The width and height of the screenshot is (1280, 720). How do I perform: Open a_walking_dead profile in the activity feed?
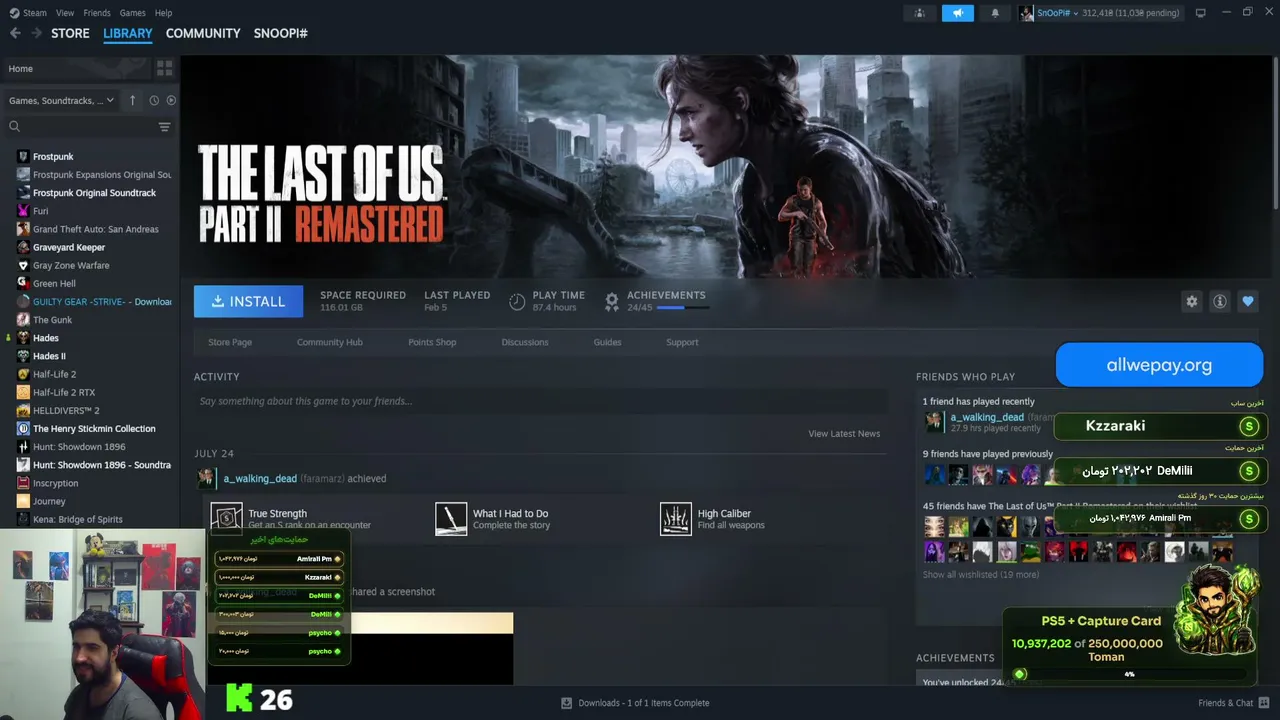point(260,478)
